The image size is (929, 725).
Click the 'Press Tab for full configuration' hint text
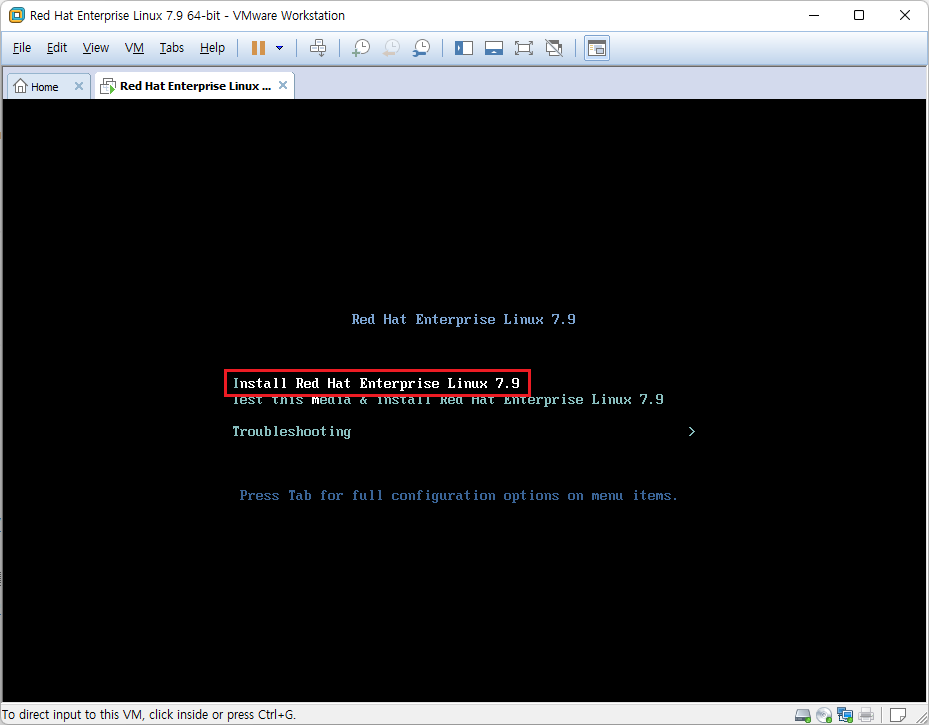(459, 496)
